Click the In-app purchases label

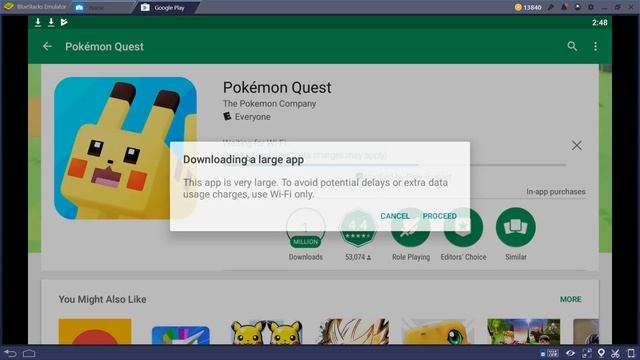coord(556,191)
